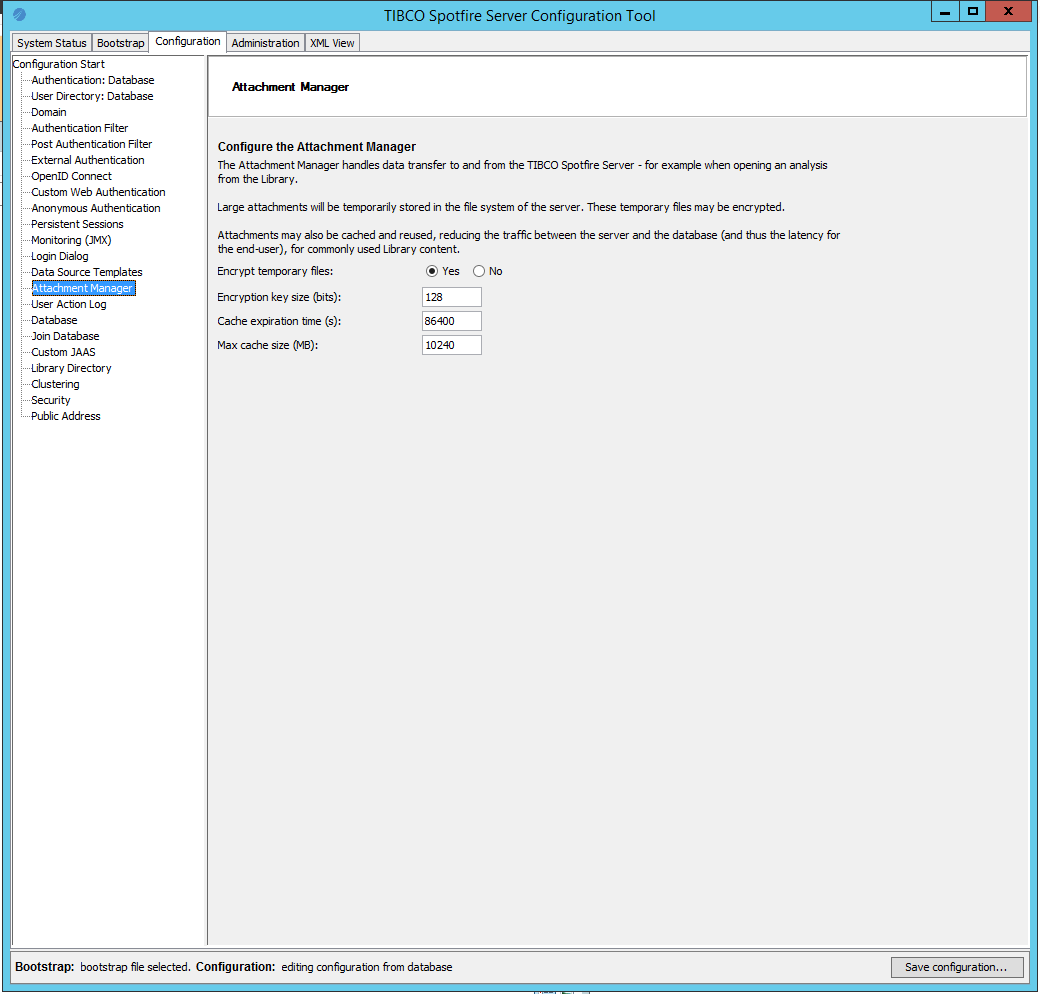
Task: Click 'Max cache size (MB):' label
Action: [268, 345]
